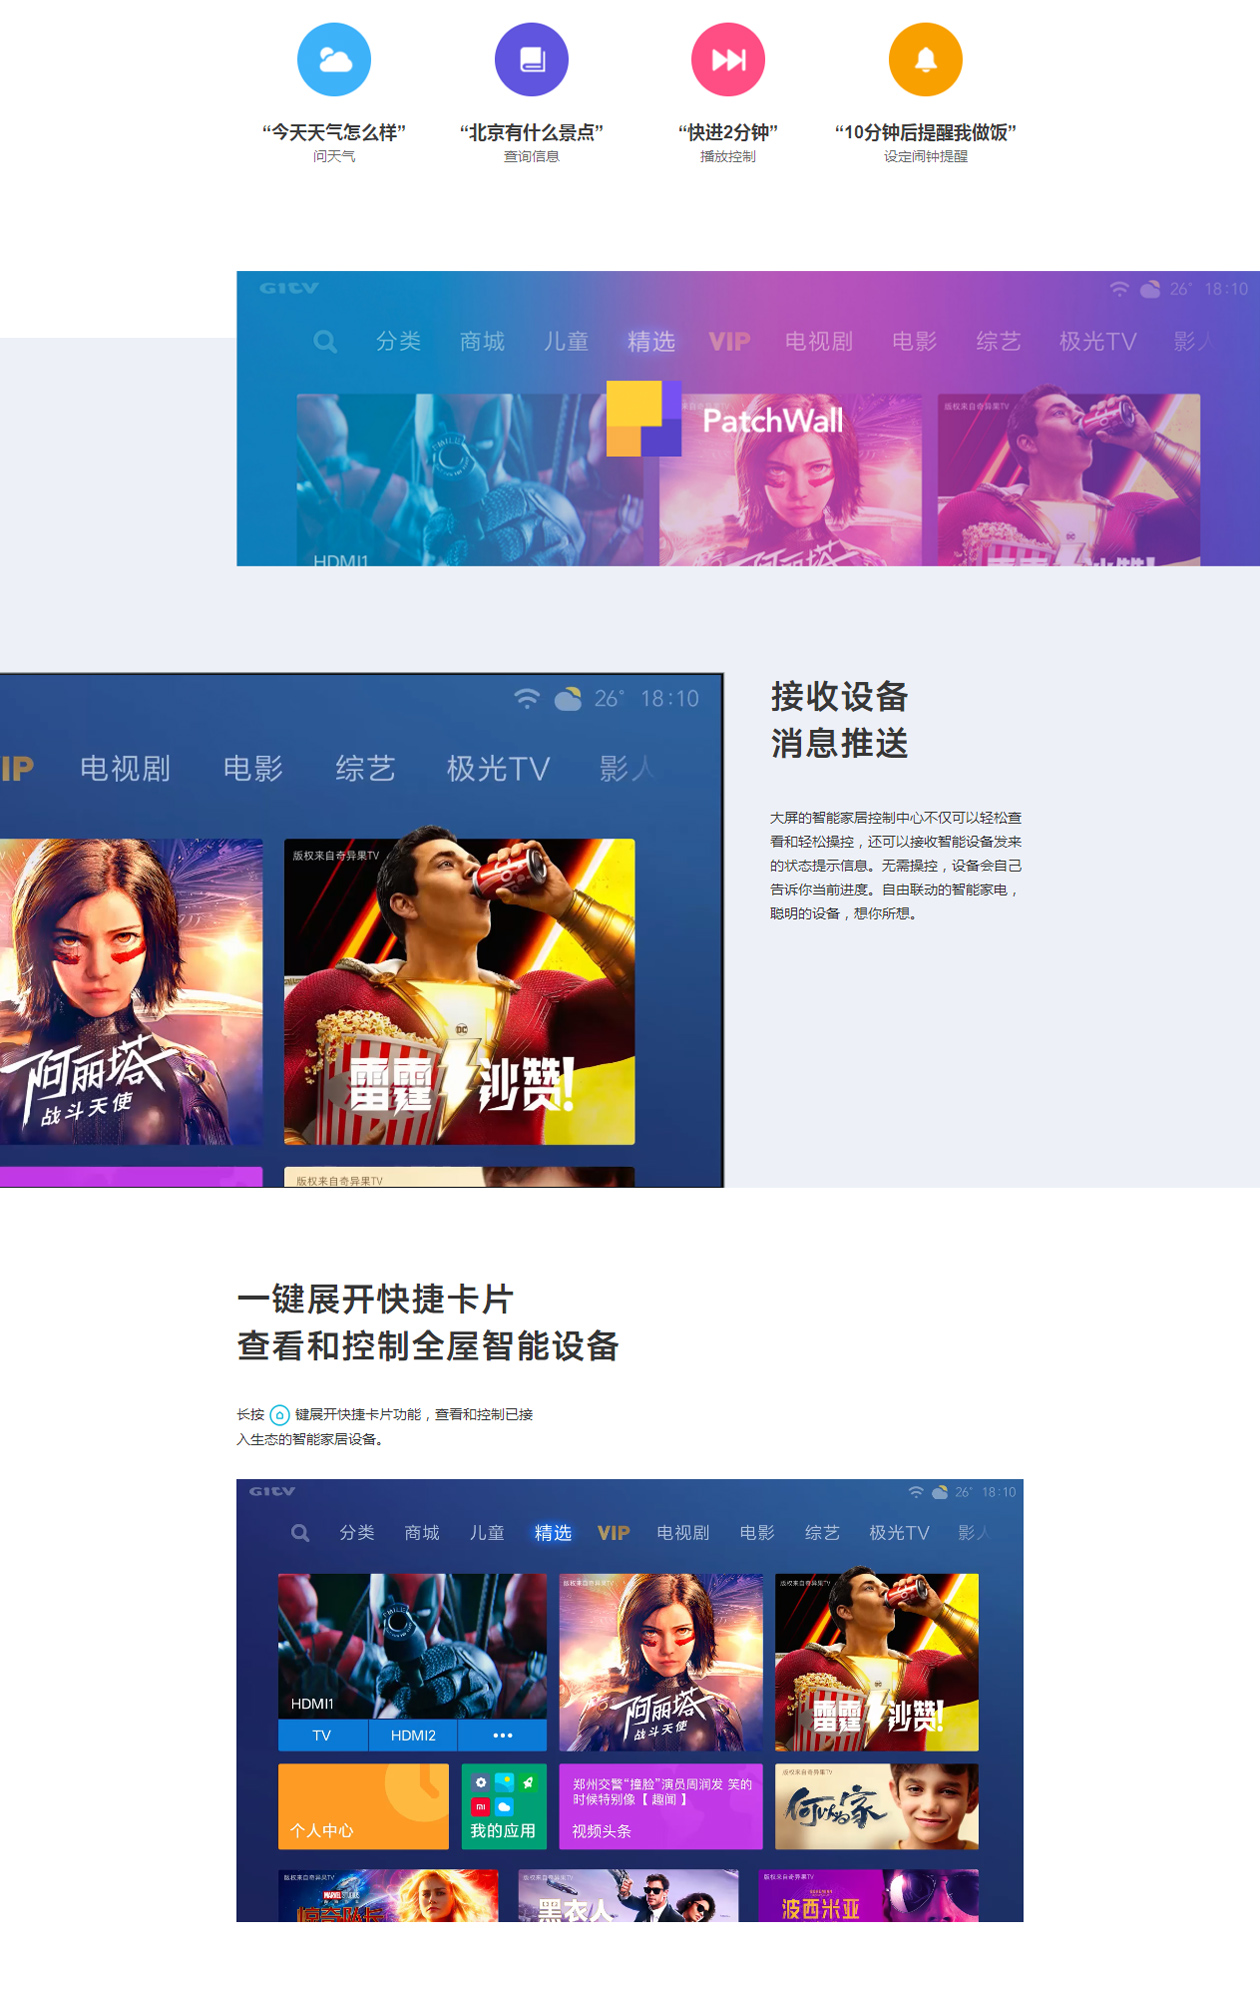This screenshot has width=1260, height=1998.
Task: Open the 何以为家 movie tile
Action: coord(877,1806)
